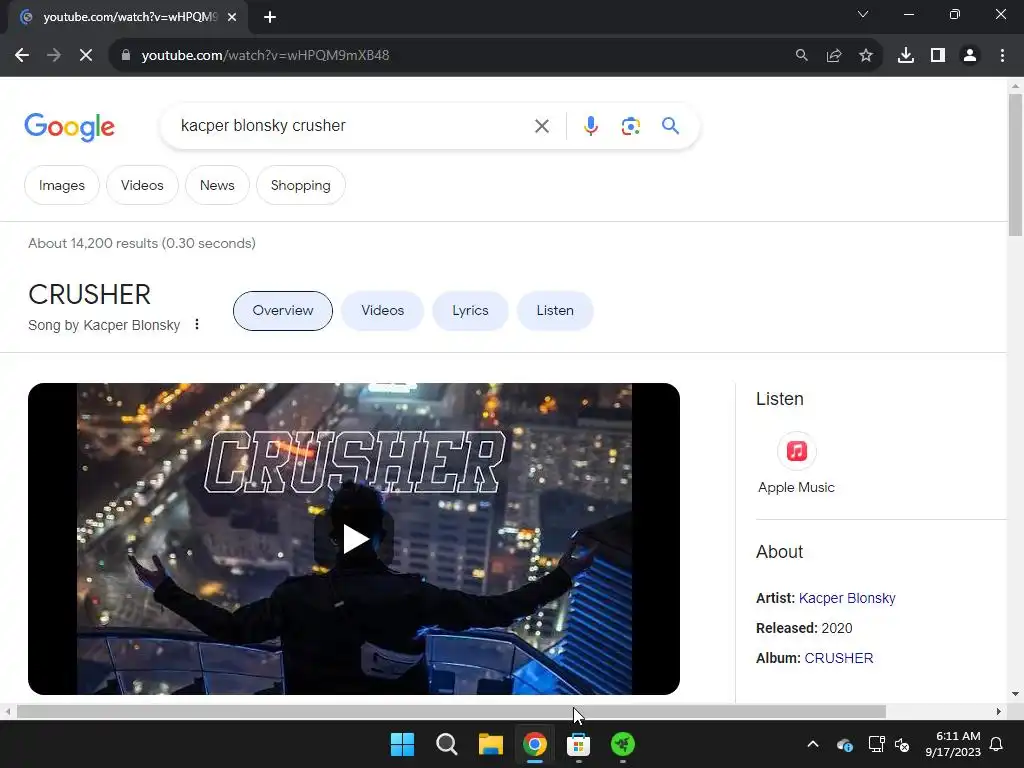Filter results by Images
The image size is (1024, 768).
coord(62,185)
